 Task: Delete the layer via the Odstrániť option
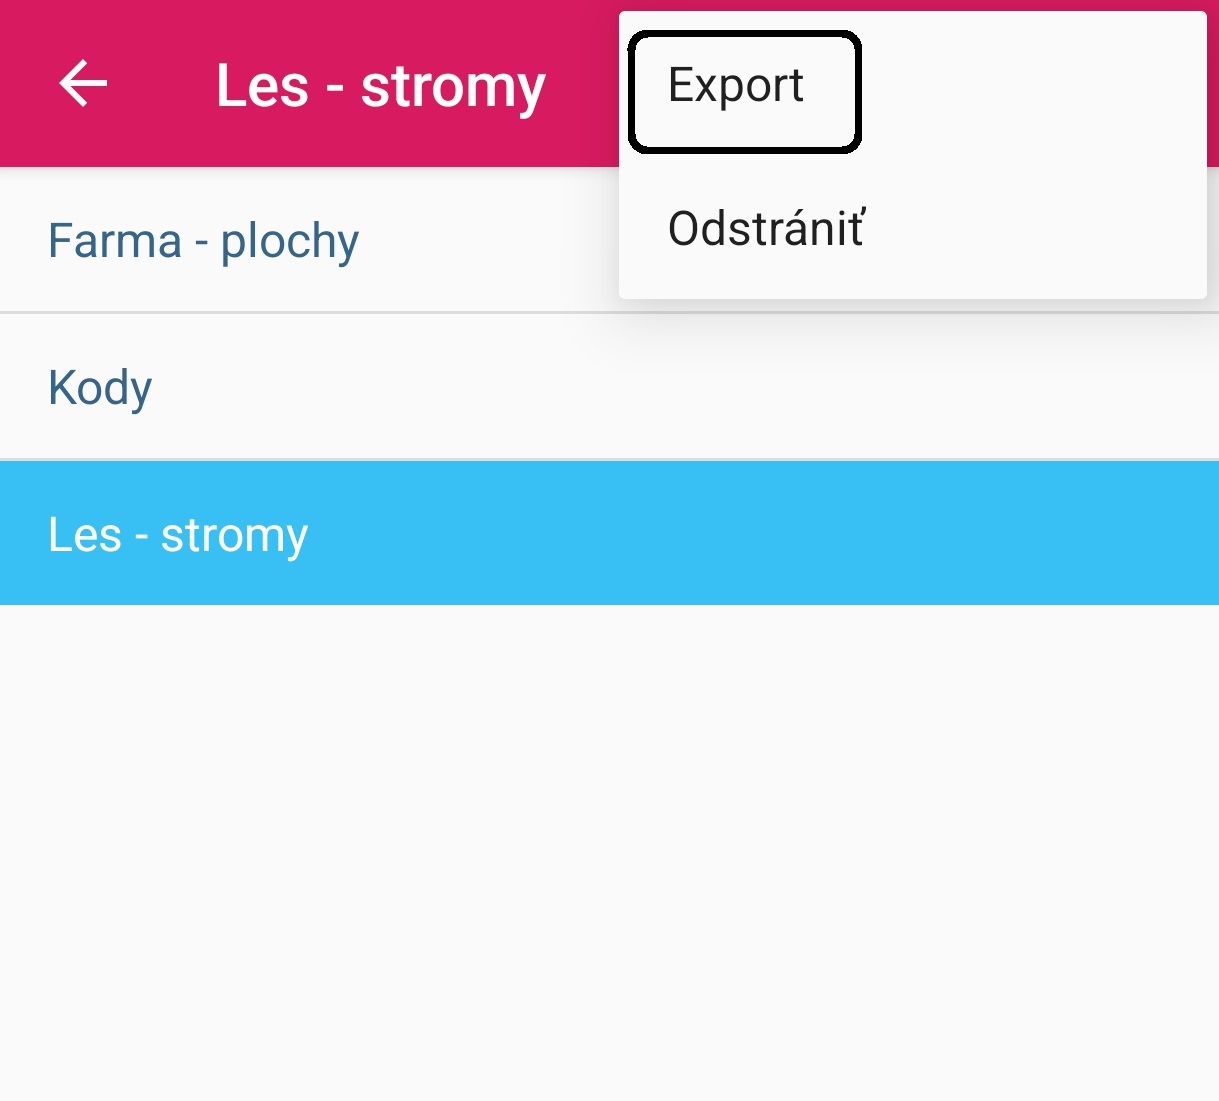(913, 228)
